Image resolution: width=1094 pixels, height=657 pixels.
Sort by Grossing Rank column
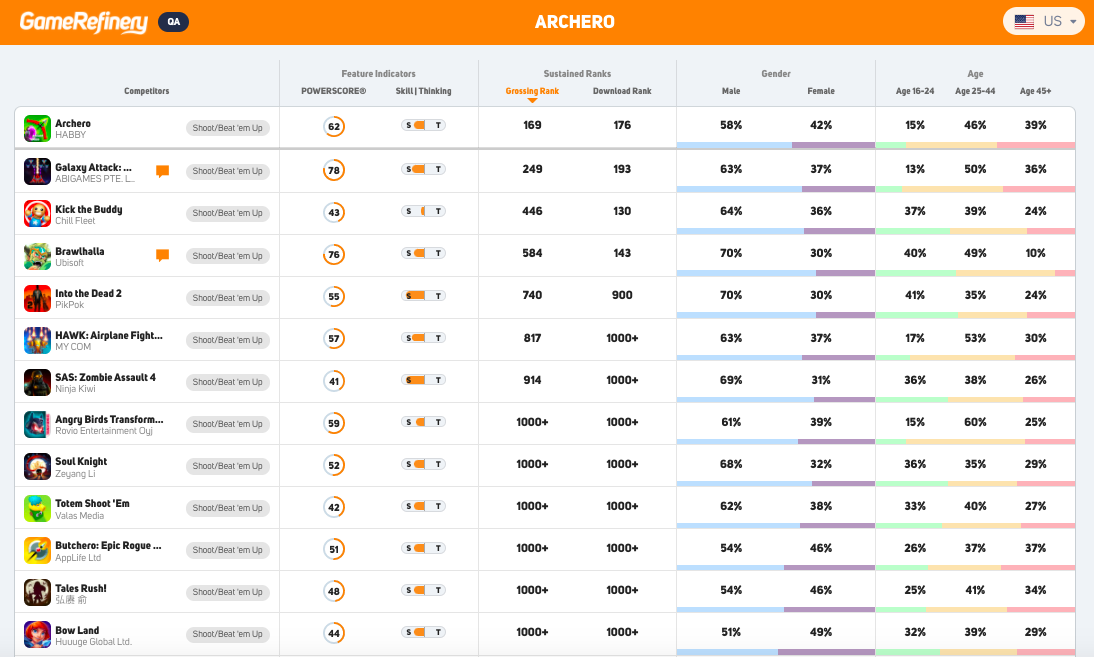(532, 91)
